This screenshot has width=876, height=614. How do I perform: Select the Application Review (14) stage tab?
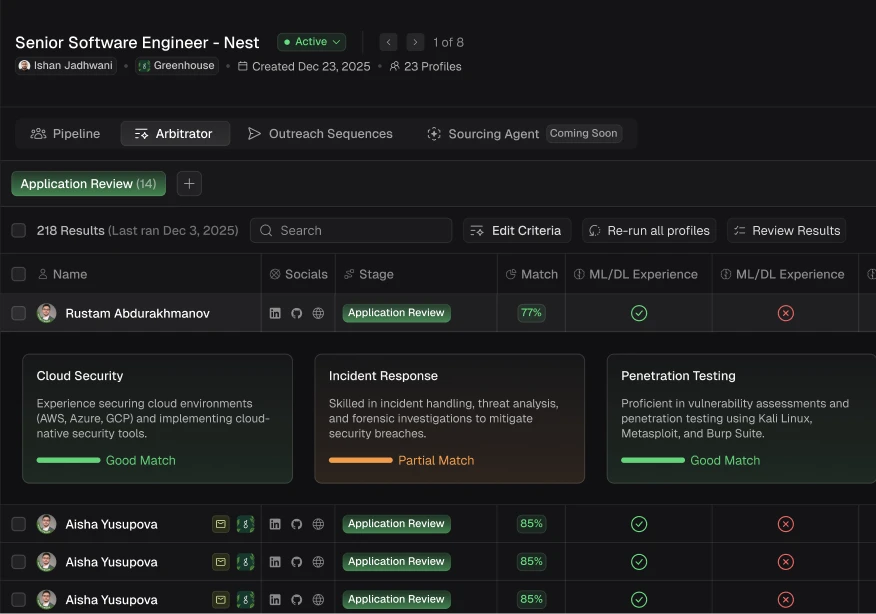pos(88,184)
